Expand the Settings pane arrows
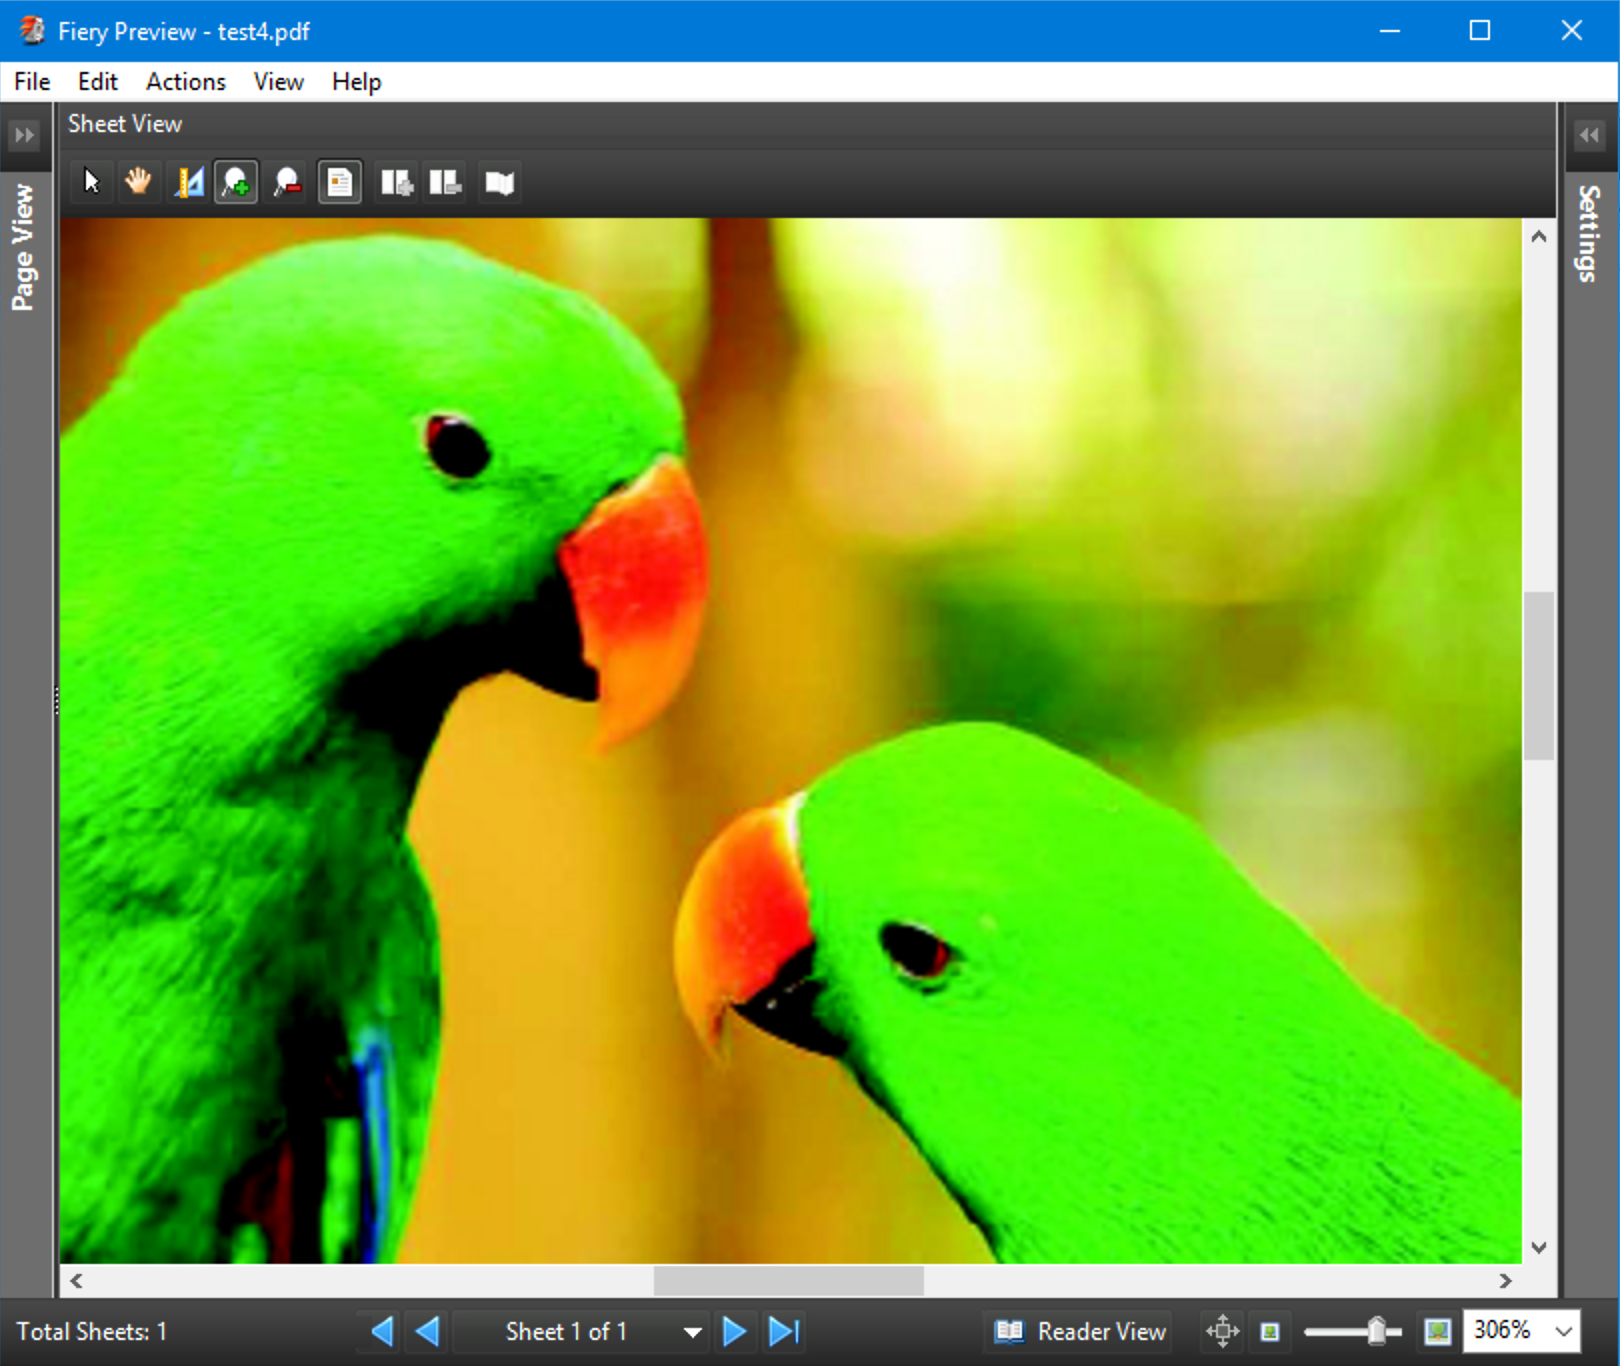Viewport: 1620px width, 1366px height. click(x=1589, y=134)
